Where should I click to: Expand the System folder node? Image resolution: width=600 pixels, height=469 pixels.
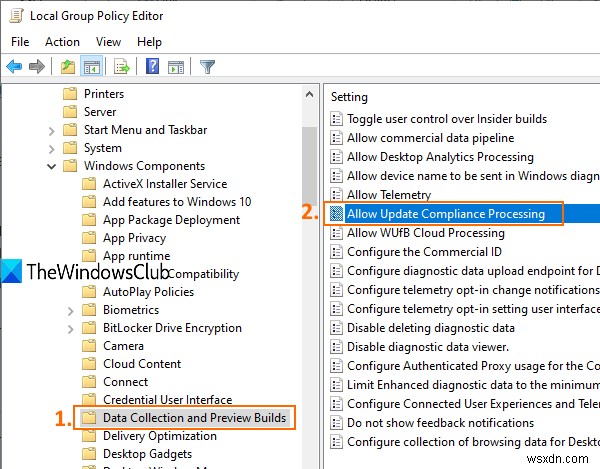point(51,148)
